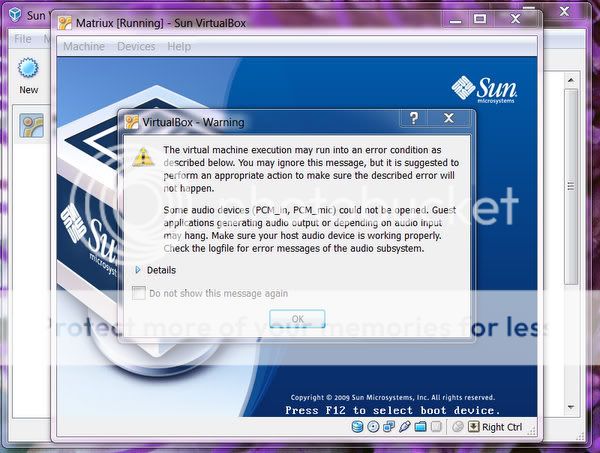Image resolution: width=600 pixels, height=453 pixels.
Task: Click the CD/DVD icon in the status bar
Action: coord(373,427)
